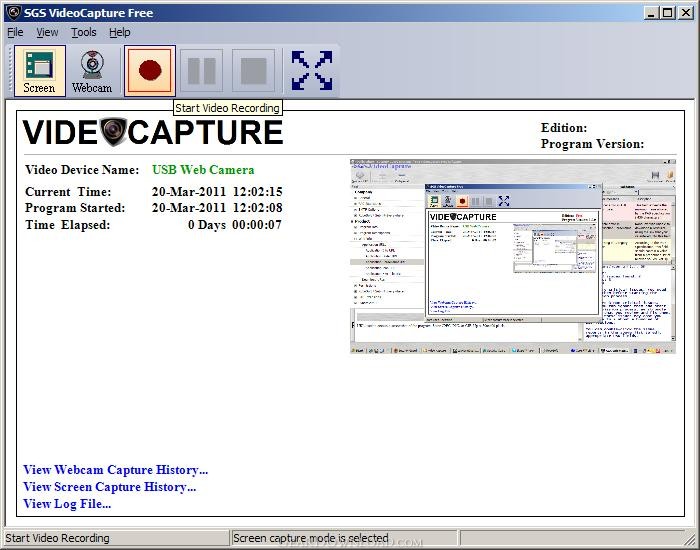Image resolution: width=700 pixels, height=550 pixels.
Task: Open the Tools menu
Action: 83,32
